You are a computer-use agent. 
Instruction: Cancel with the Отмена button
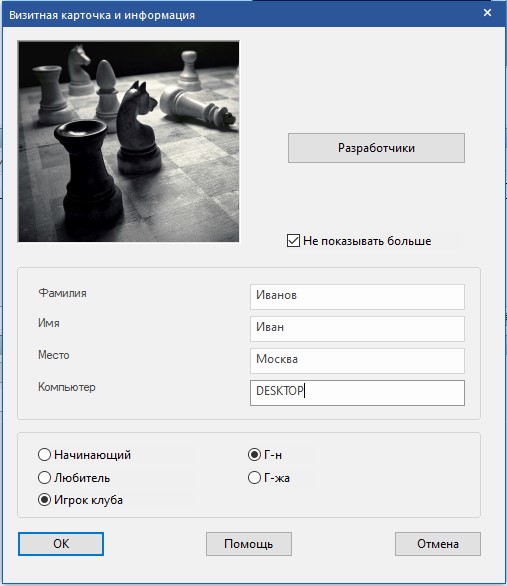click(438, 544)
